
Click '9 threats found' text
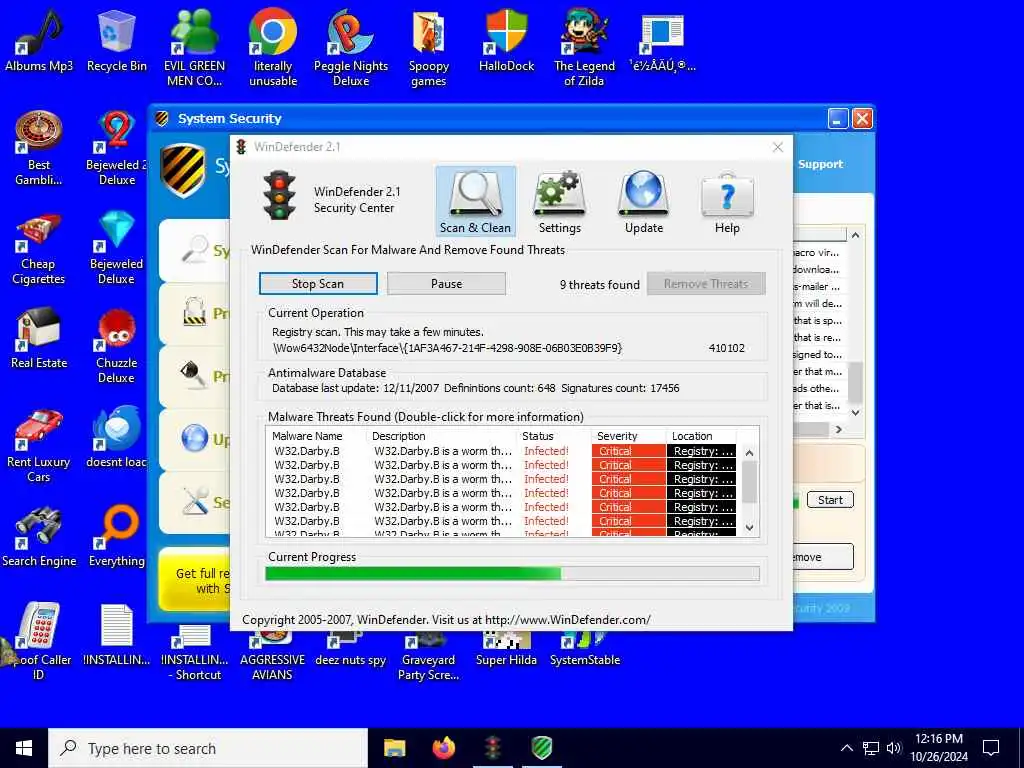point(600,285)
